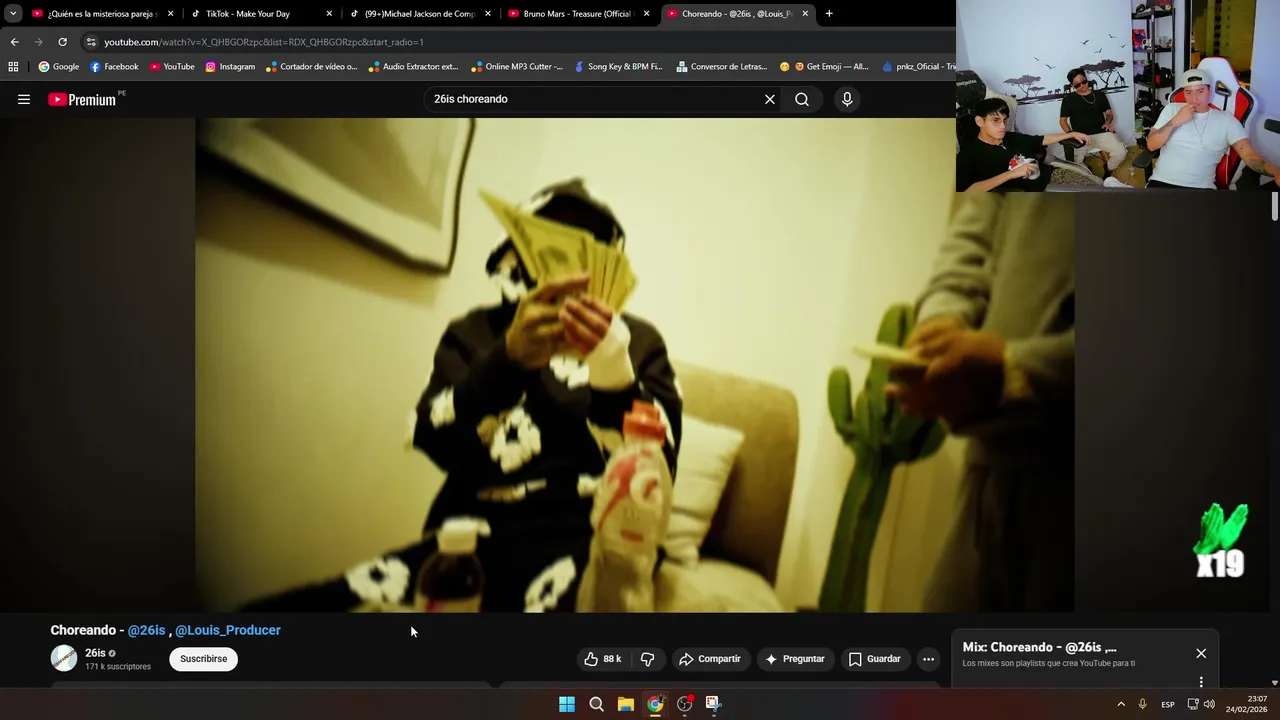Viewport: 1280px width, 720px height.
Task: Click the tray microphone indicator
Action: point(1142,705)
